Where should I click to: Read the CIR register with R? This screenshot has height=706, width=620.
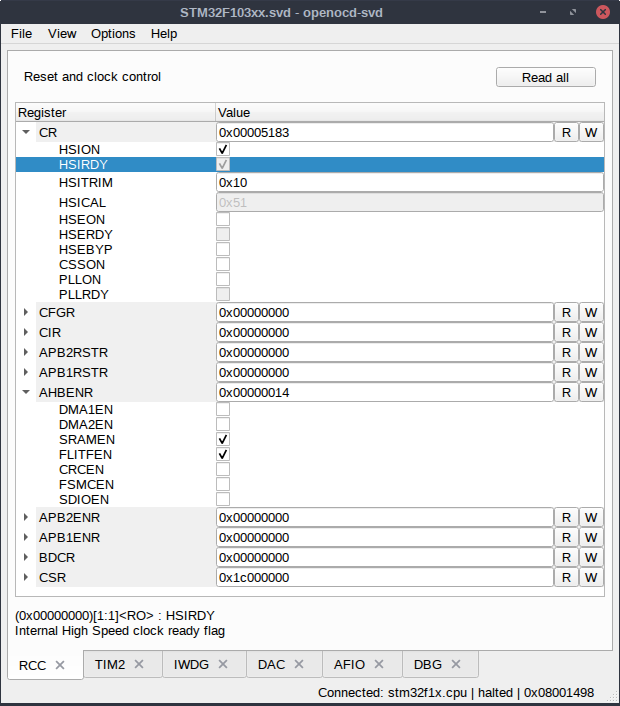[x=566, y=332]
